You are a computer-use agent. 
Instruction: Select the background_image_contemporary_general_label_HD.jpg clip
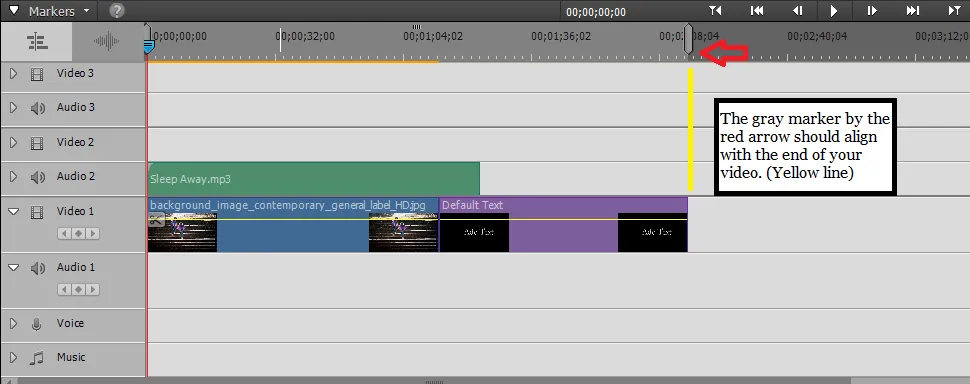click(293, 225)
